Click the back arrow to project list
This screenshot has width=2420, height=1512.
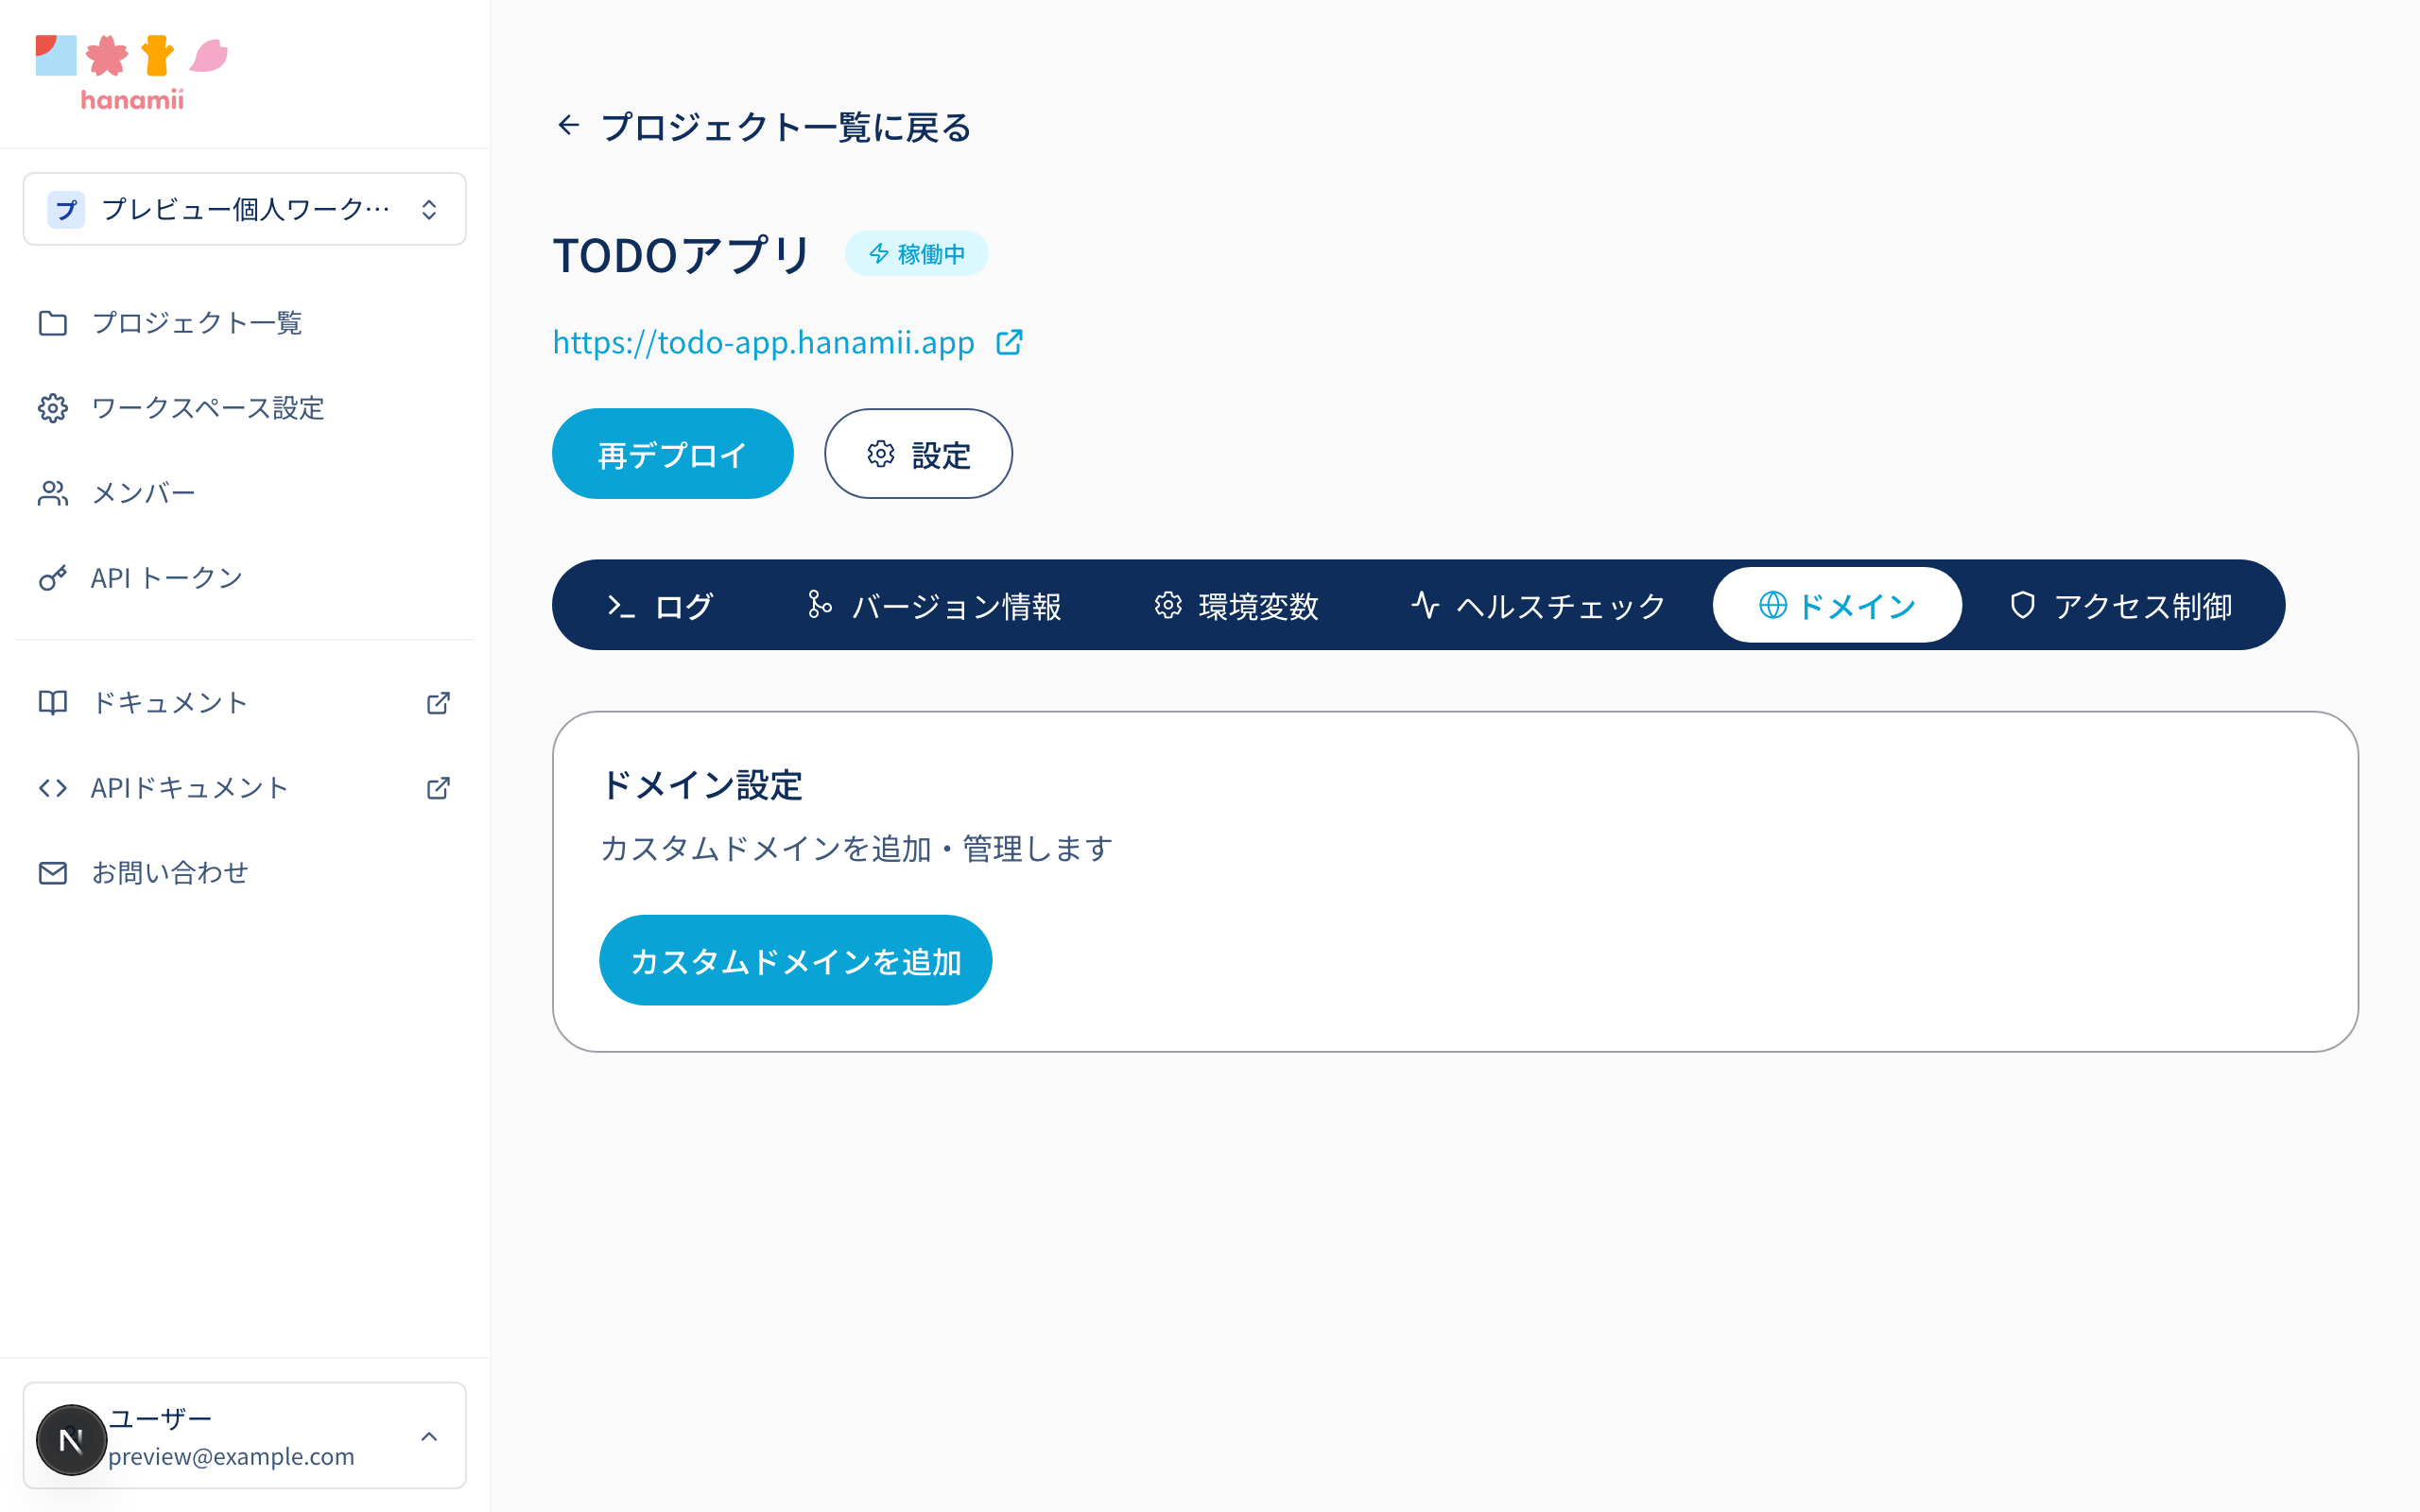[569, 125]
